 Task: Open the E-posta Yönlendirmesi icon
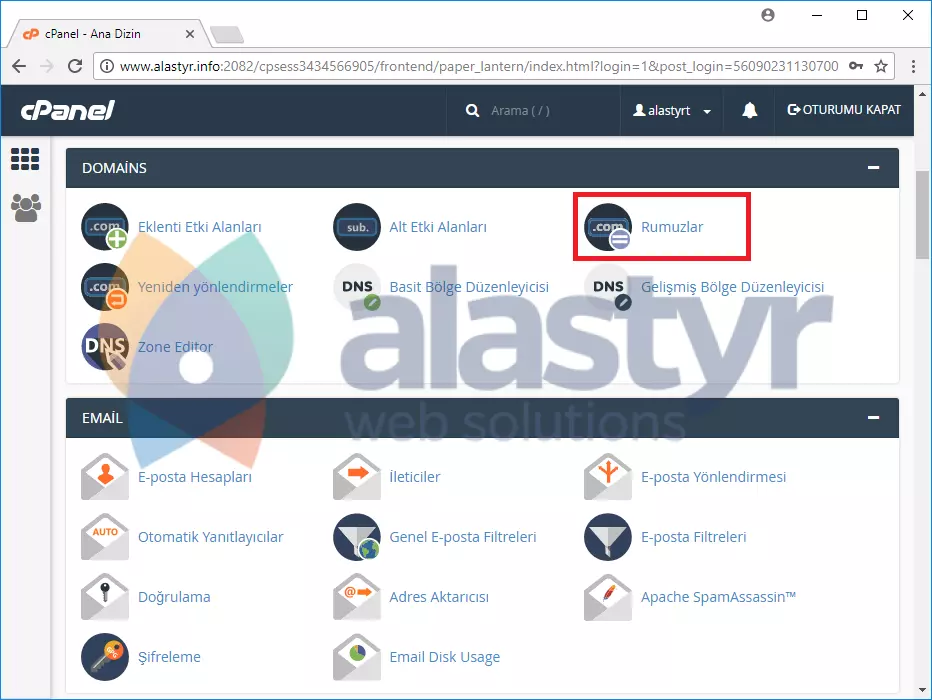[607, 477]
